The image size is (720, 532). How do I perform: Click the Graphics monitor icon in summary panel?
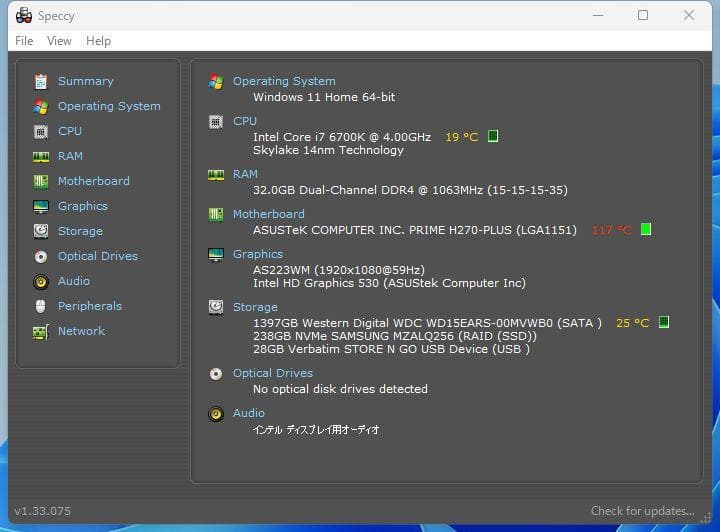pos(216,254)
